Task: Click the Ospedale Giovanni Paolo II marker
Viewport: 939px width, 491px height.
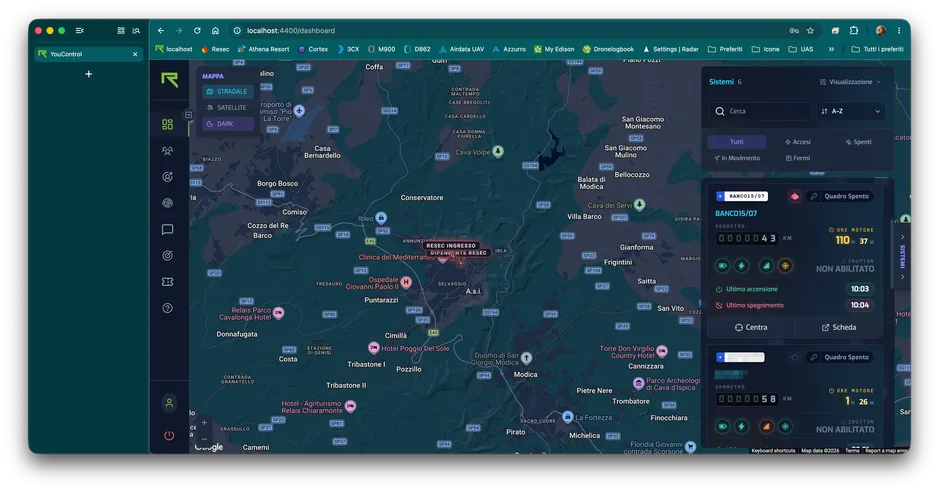Action: coord(406,282)
